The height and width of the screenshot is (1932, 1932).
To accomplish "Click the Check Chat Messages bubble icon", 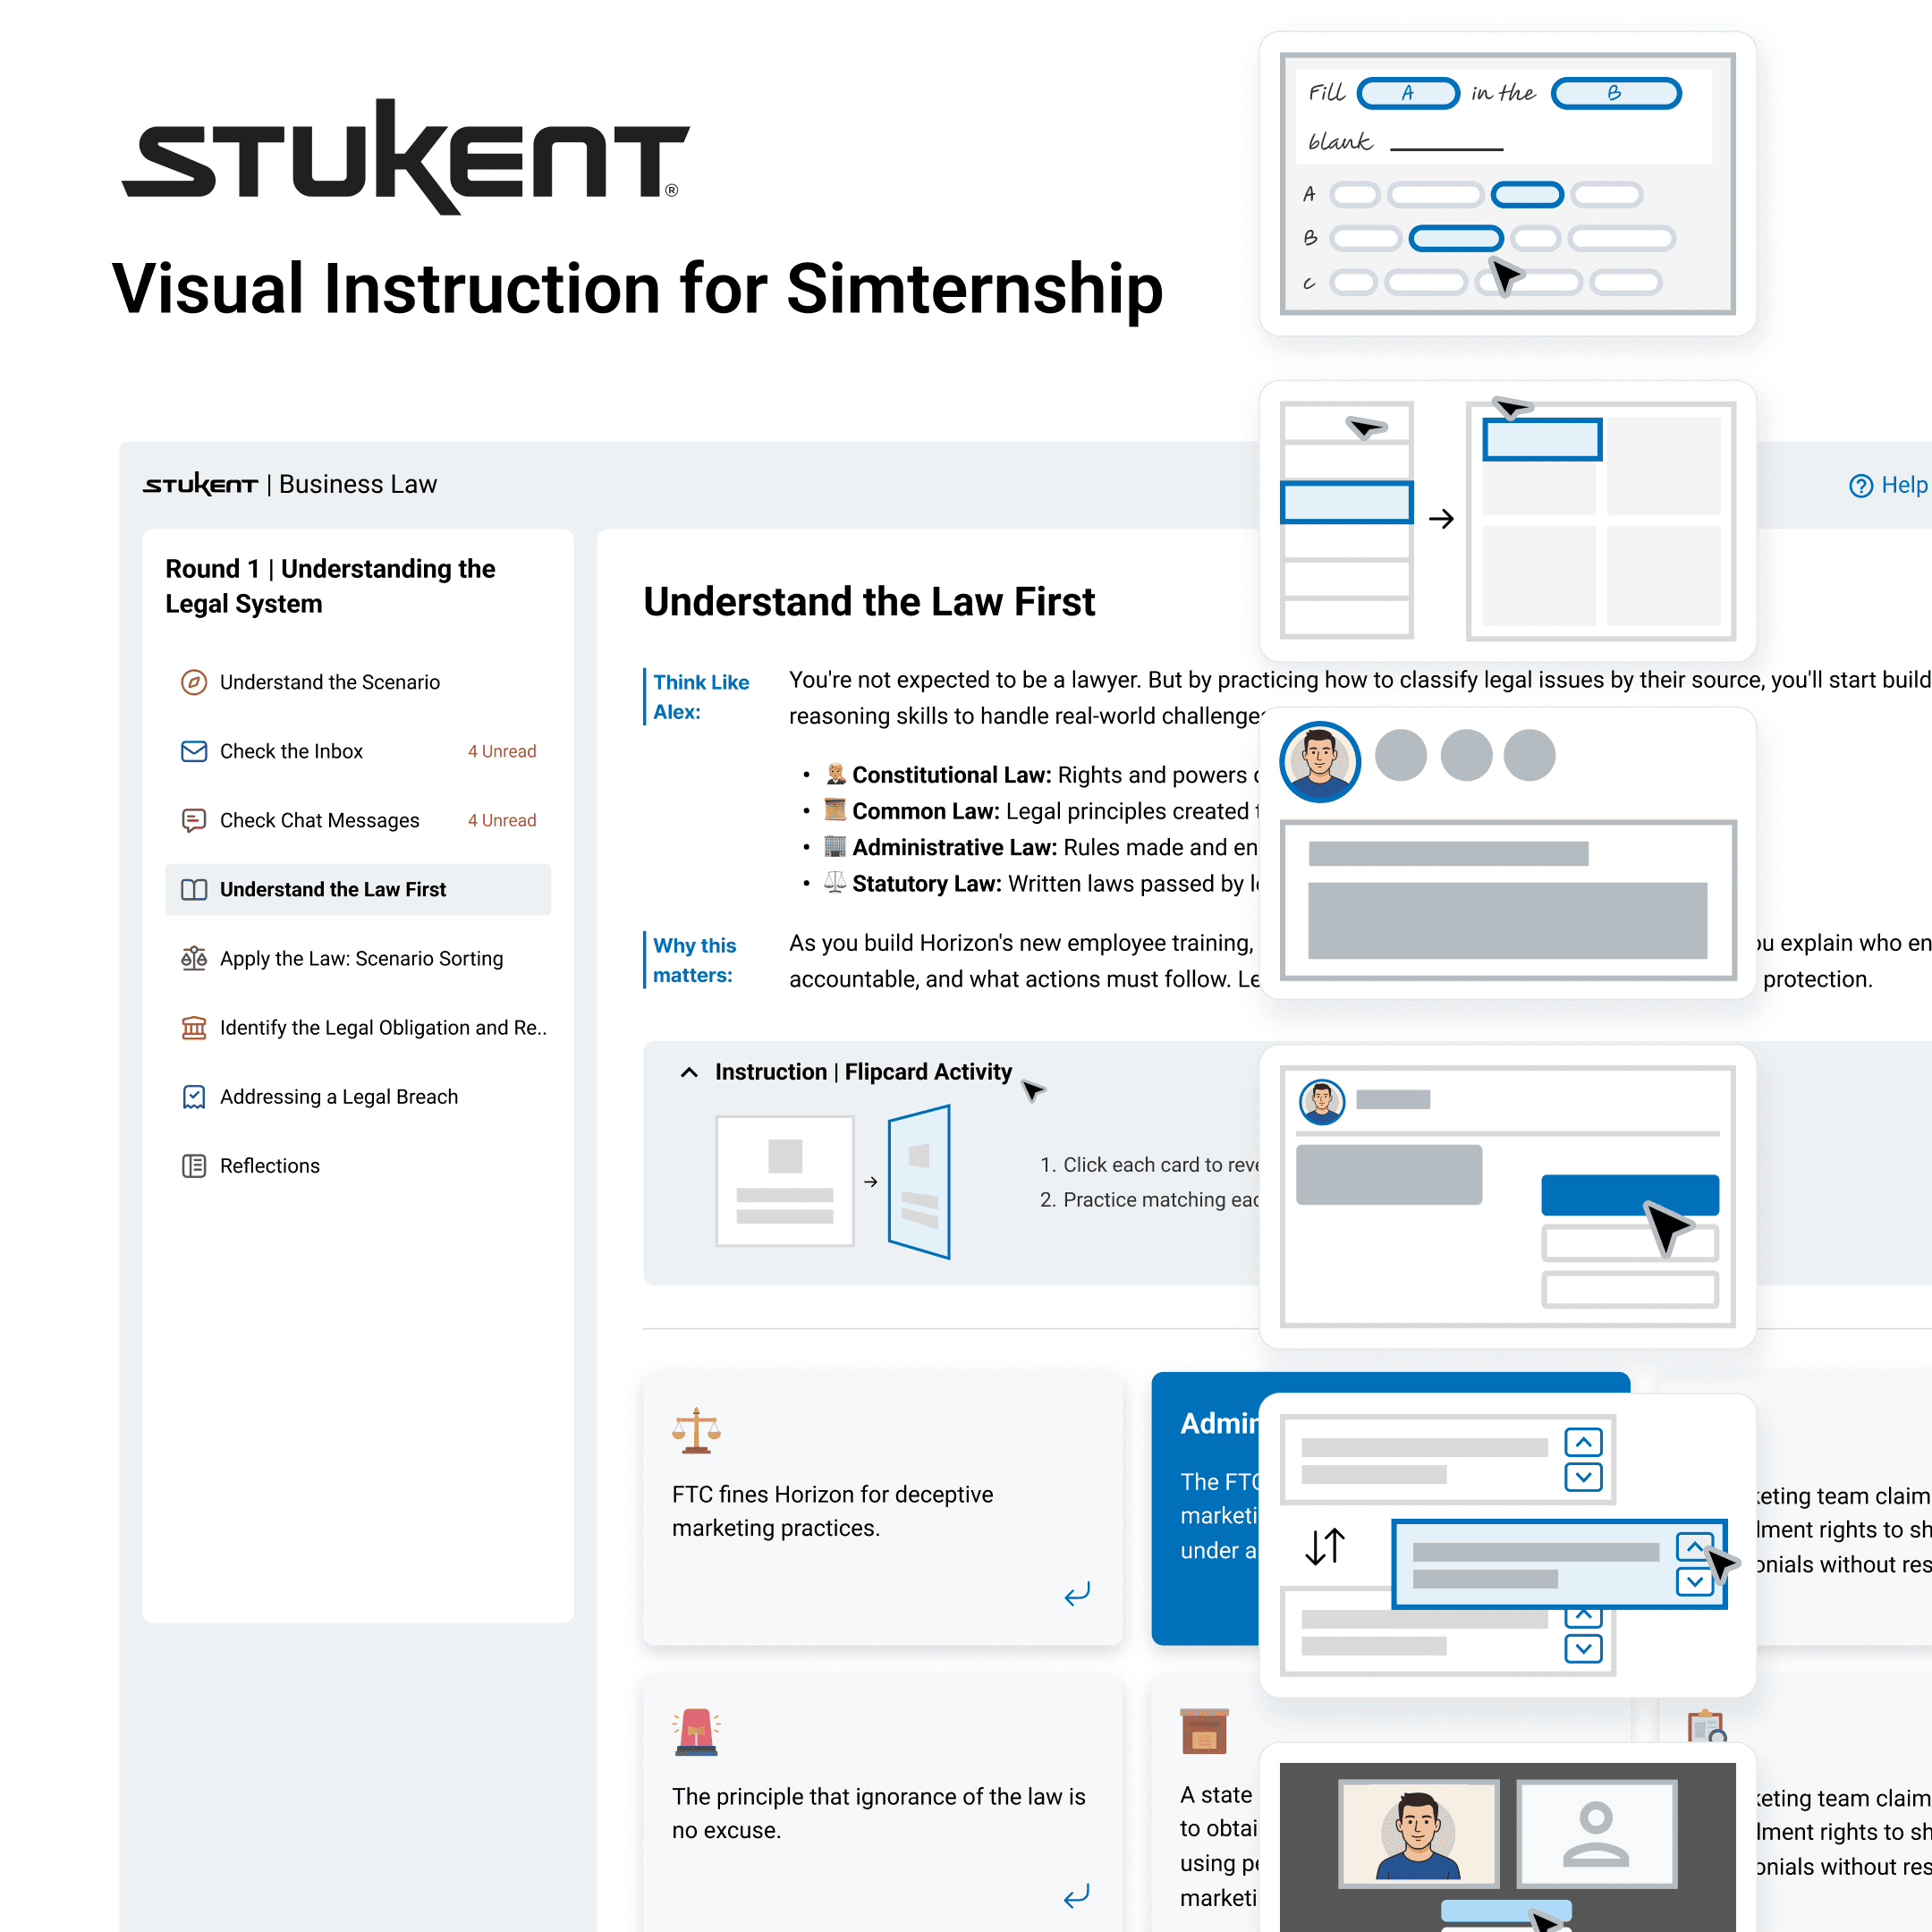I will 194,820.
